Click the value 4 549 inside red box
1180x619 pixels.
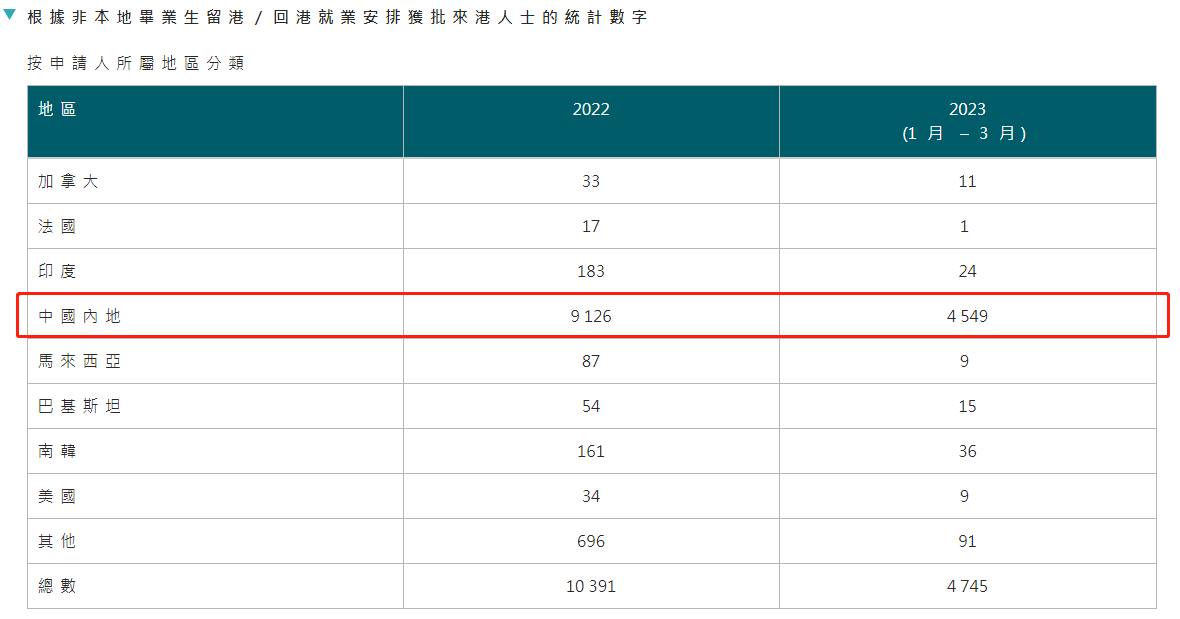966,315
